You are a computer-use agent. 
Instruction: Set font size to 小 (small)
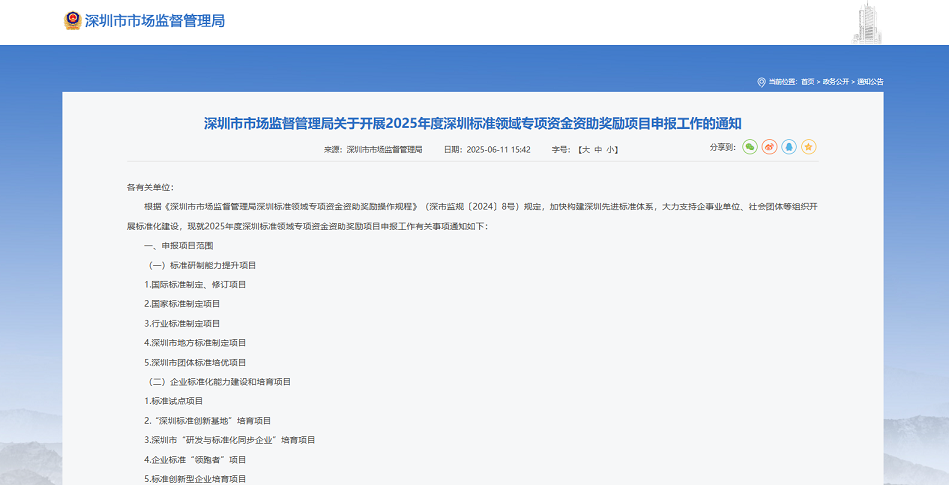point(611,149)
